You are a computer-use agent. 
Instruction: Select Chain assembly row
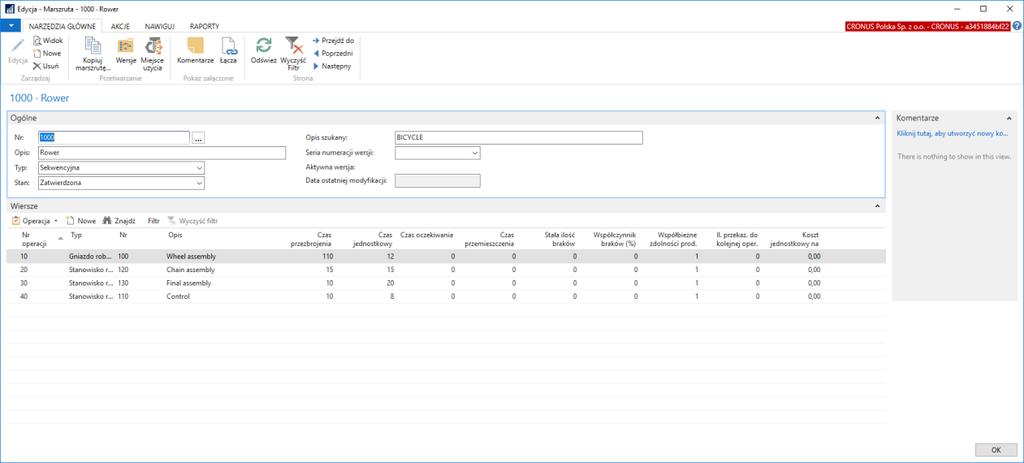tap(446, 270)
